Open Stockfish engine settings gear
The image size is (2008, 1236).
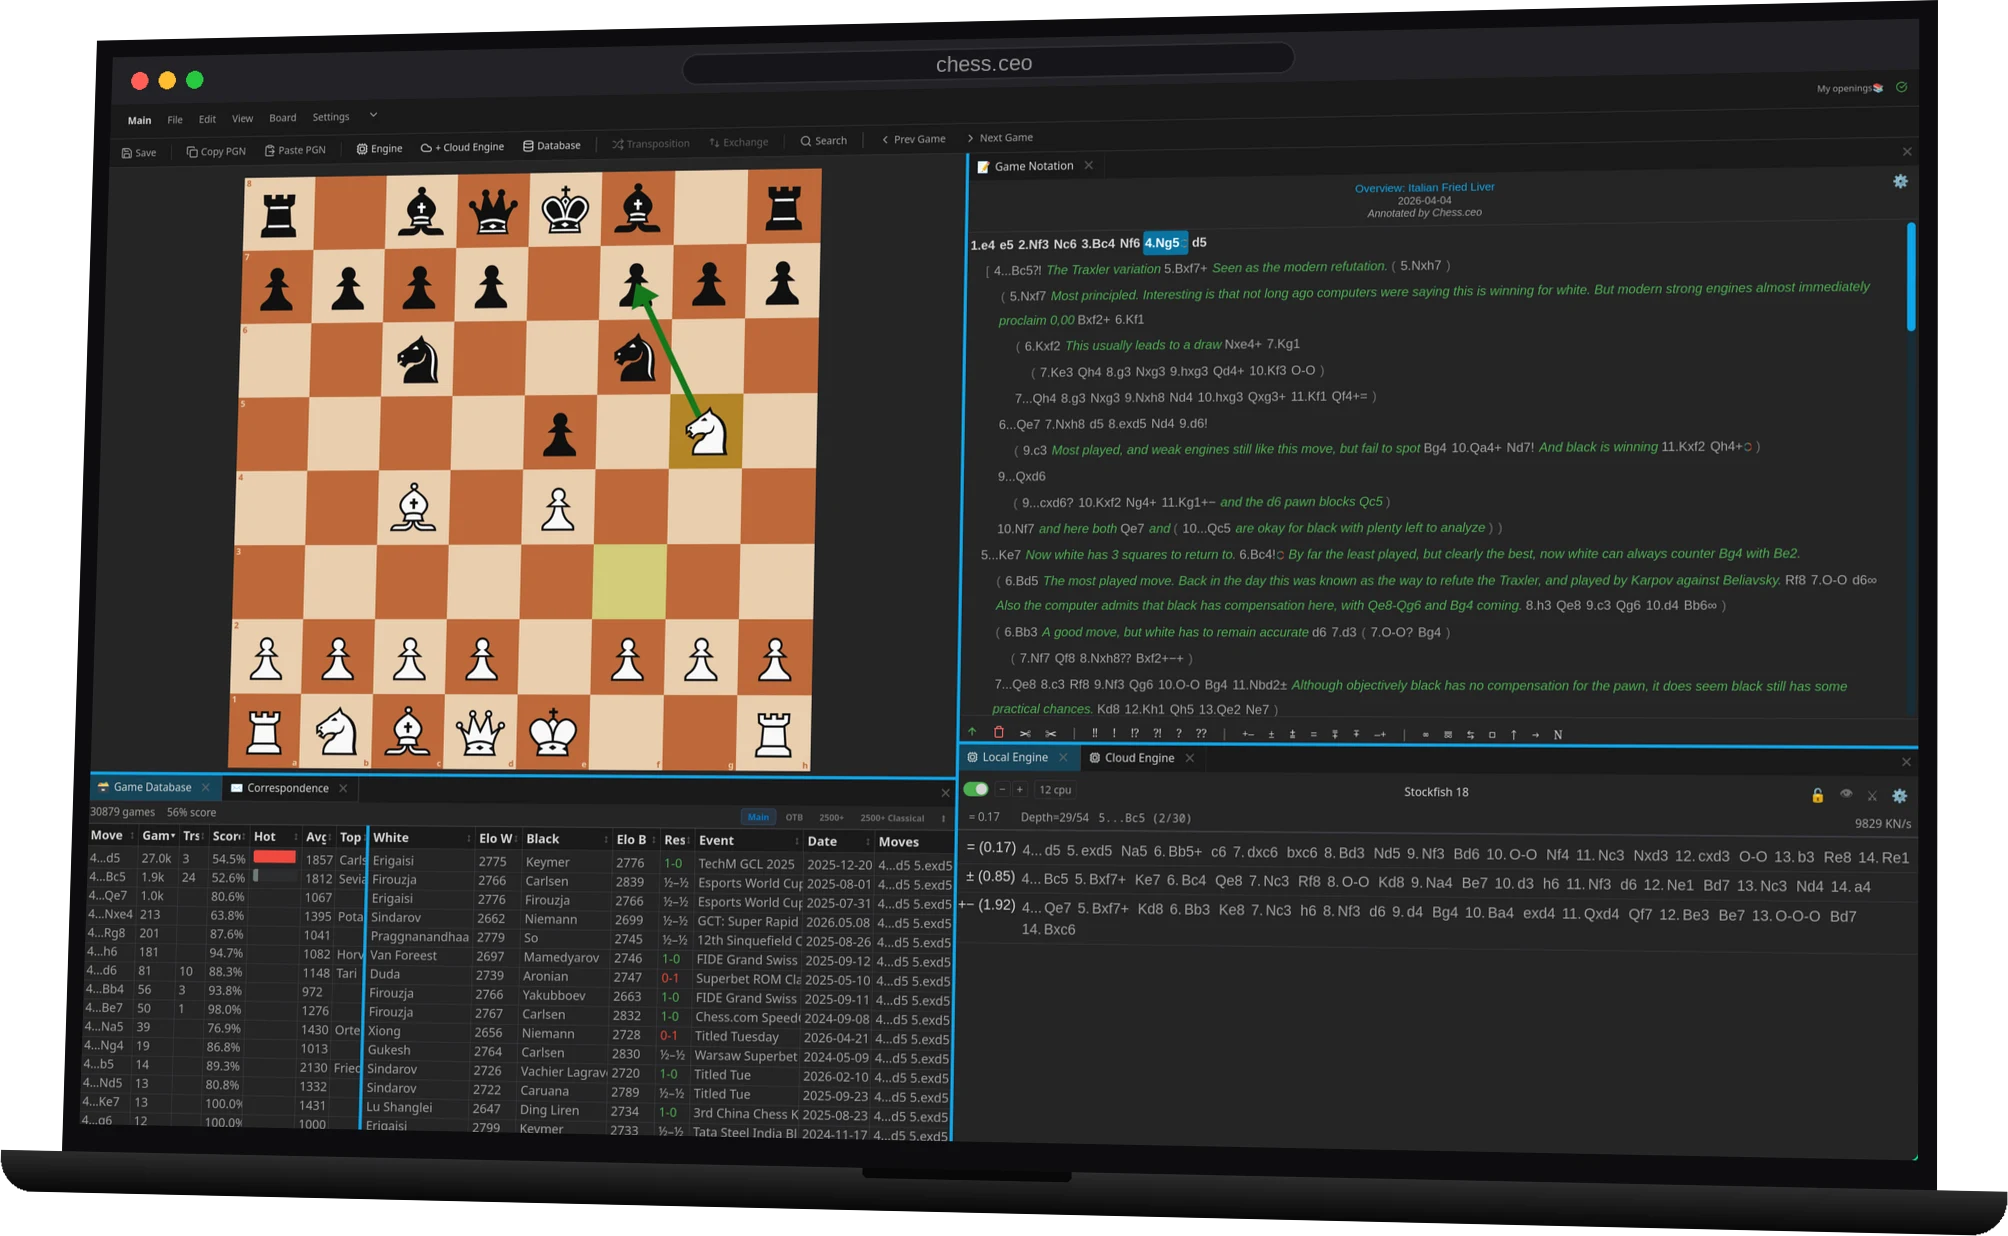tap(1899, 796)
